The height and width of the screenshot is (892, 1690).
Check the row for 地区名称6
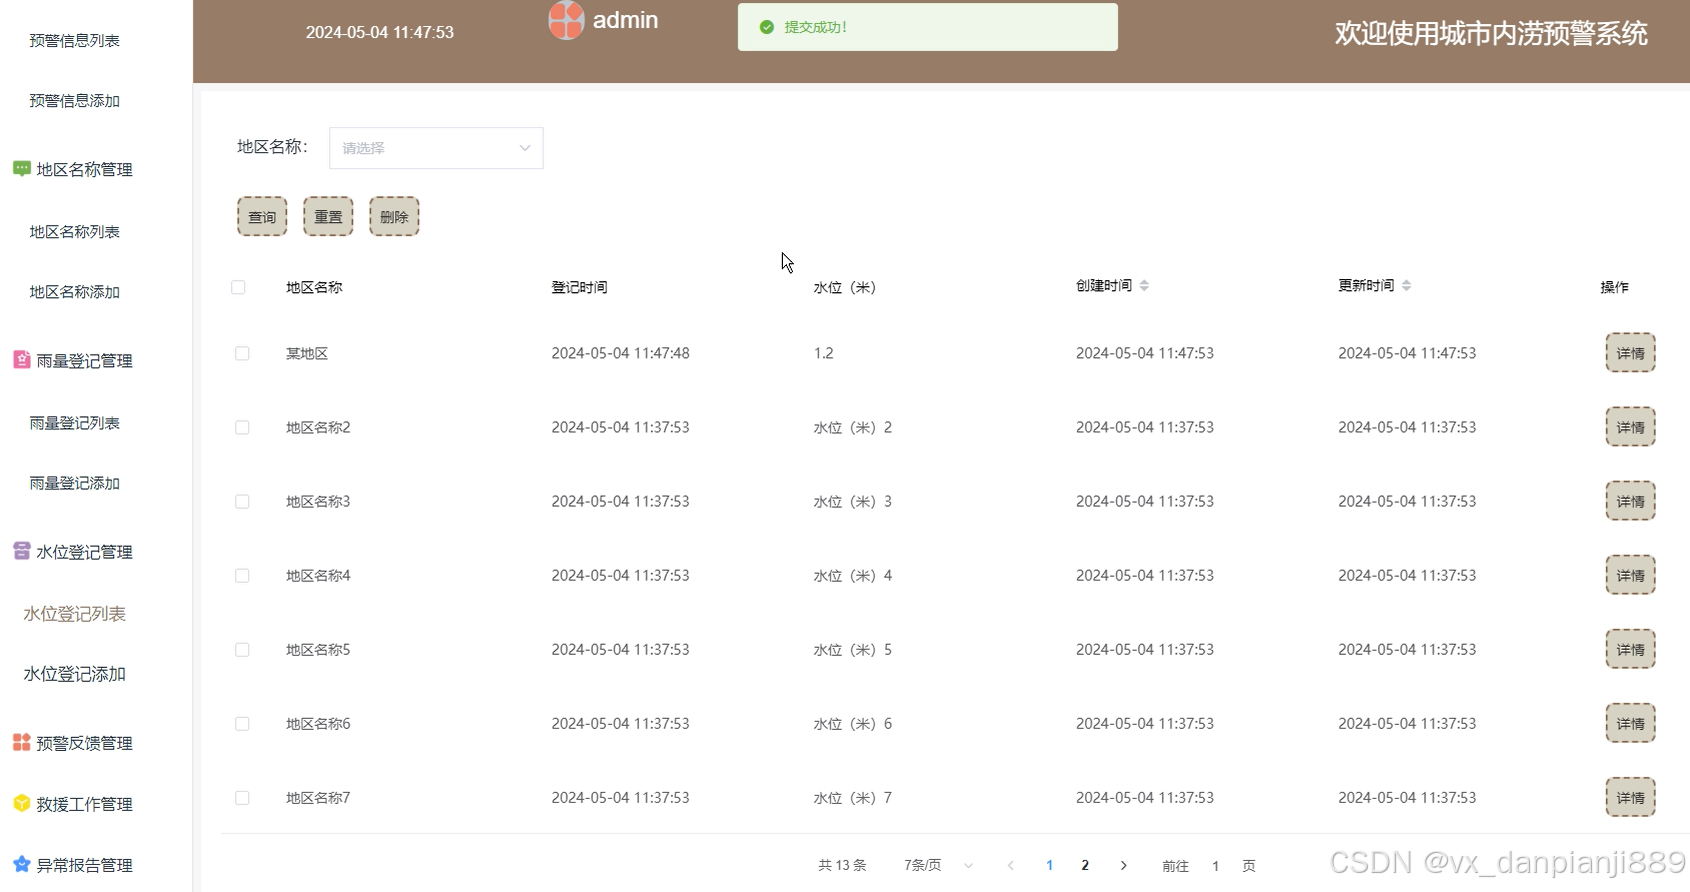click(x=242, y=723)
